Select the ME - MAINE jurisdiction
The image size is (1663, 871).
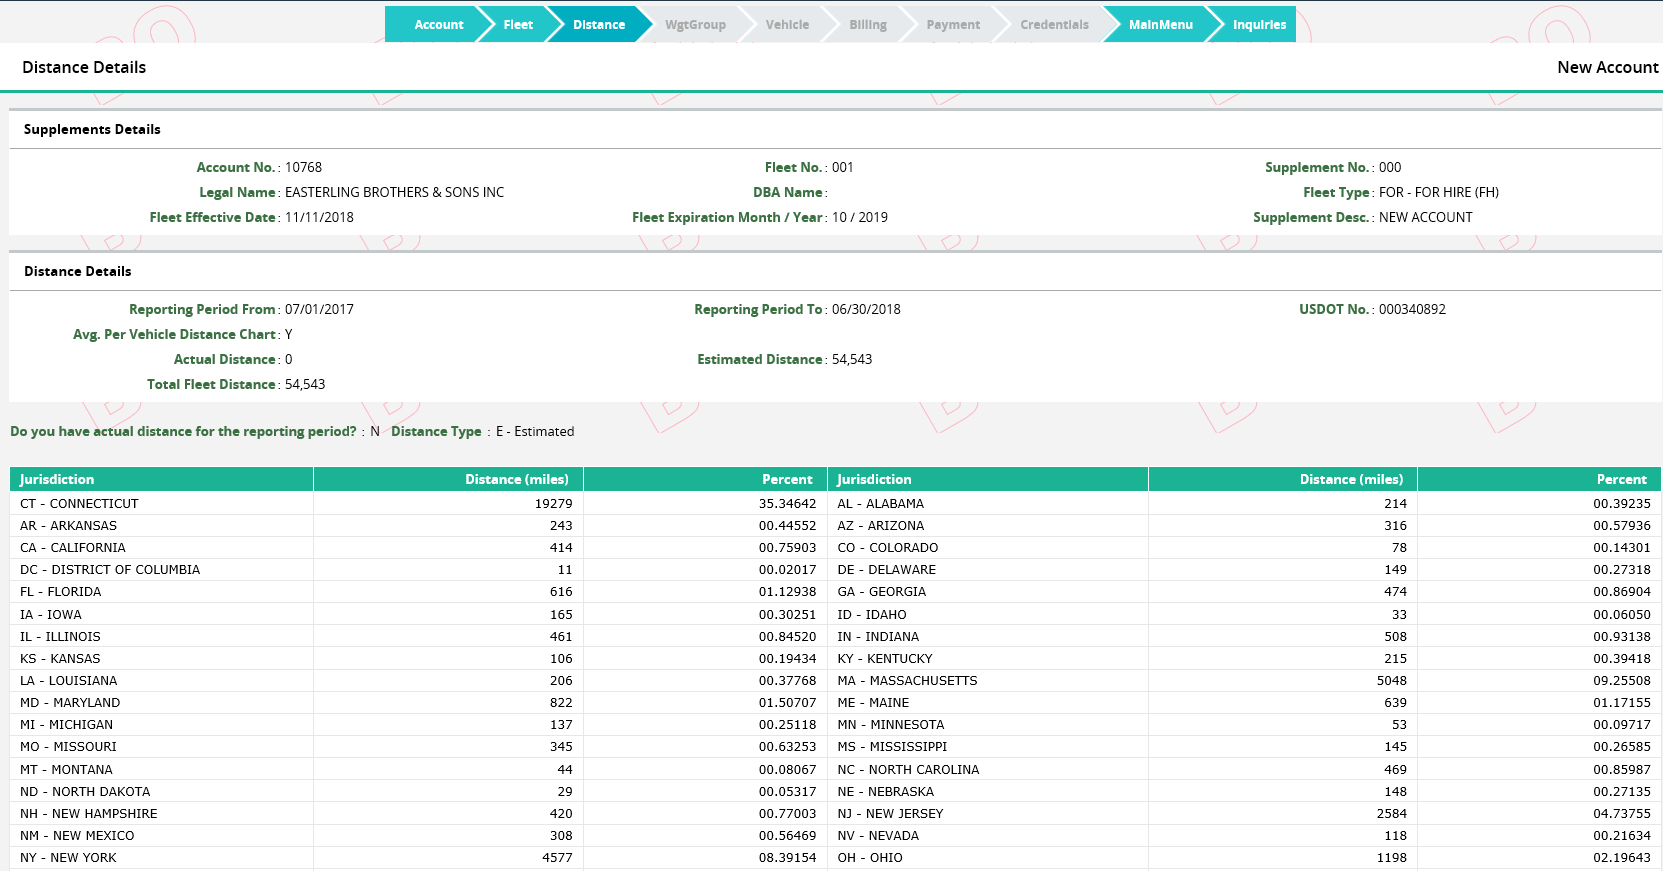[x=873, y=702]
